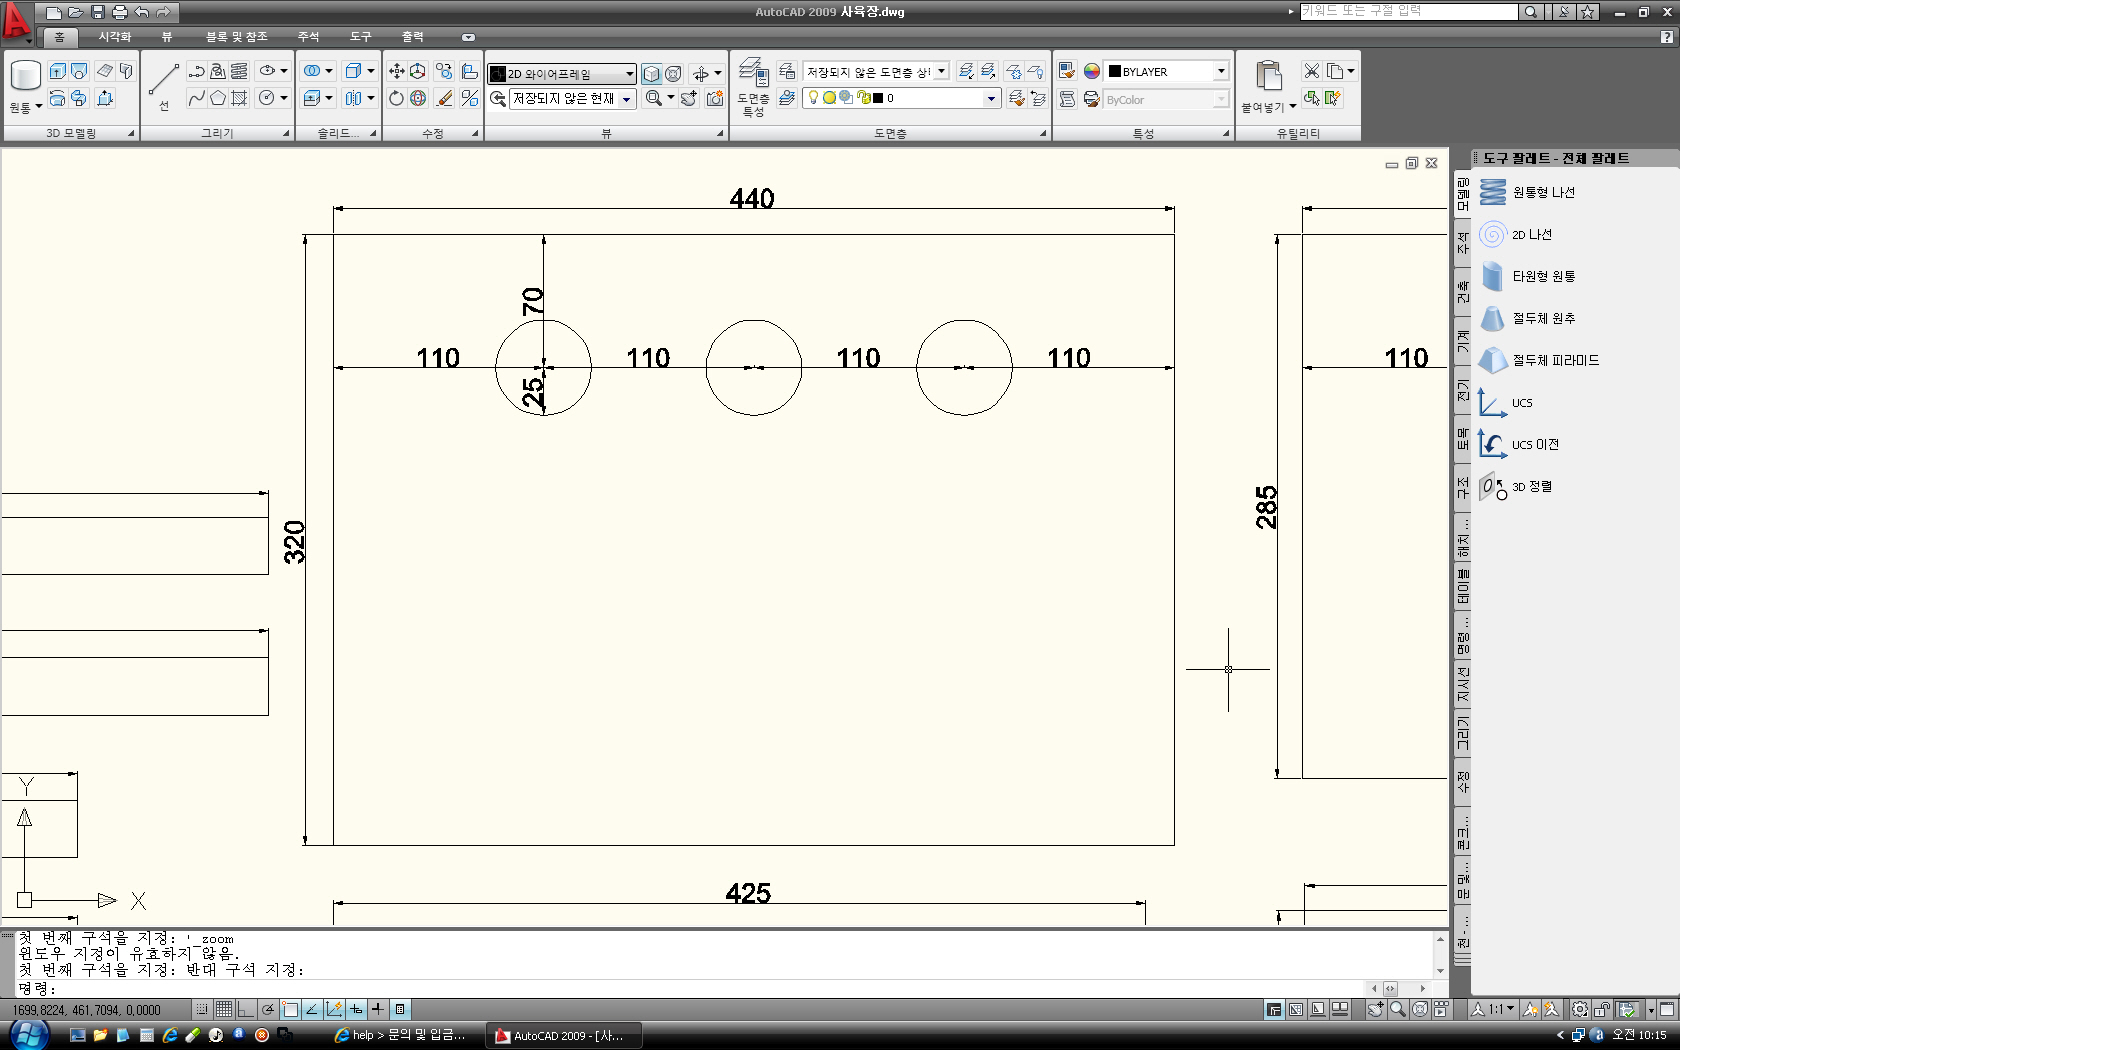Click the Solid Union tool

(x=312, y=71)
